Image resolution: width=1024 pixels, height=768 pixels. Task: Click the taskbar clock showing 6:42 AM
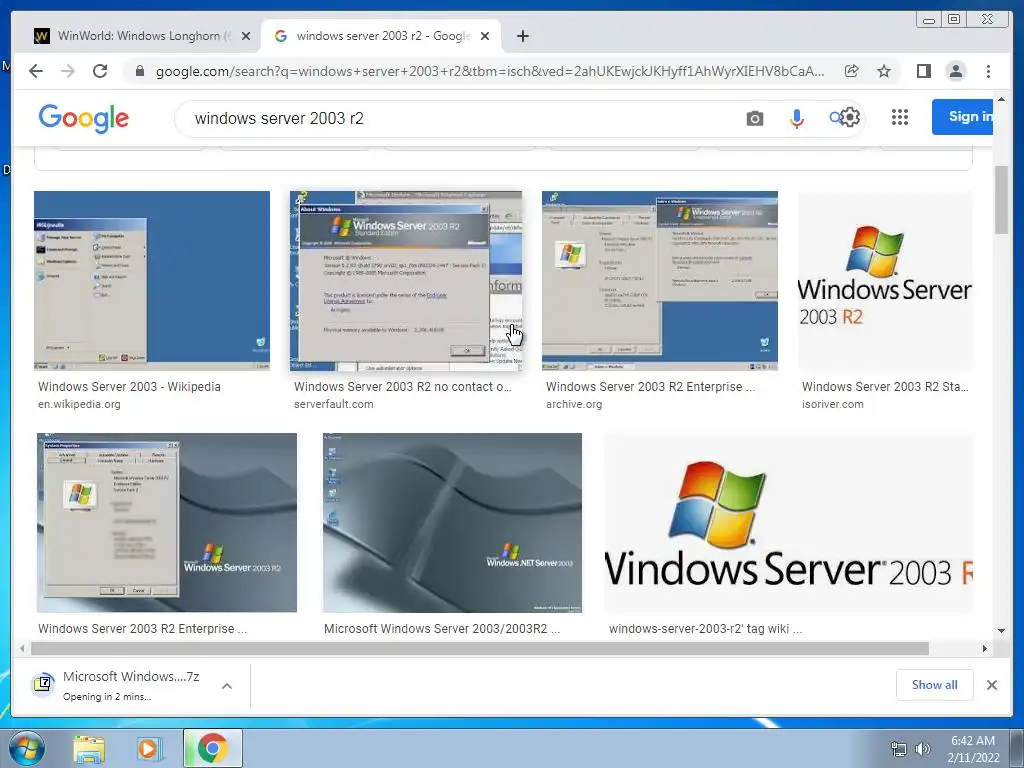(973, 749)
